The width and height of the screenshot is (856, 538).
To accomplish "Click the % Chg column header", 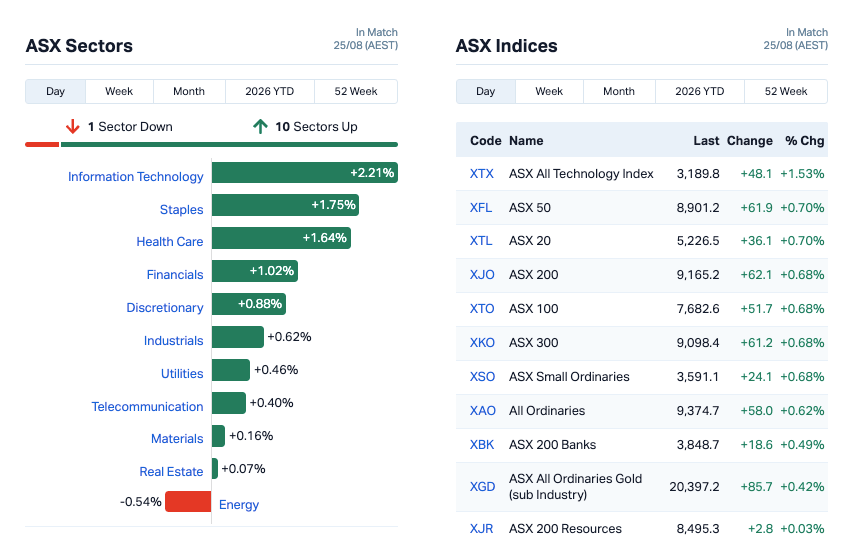I will click(x=804, y=141).
